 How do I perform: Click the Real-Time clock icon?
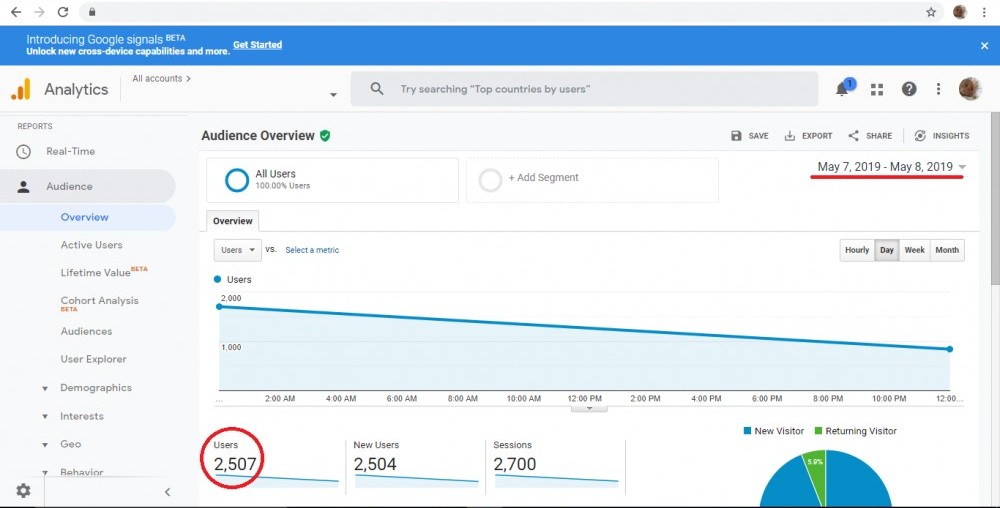click(24, 152)
